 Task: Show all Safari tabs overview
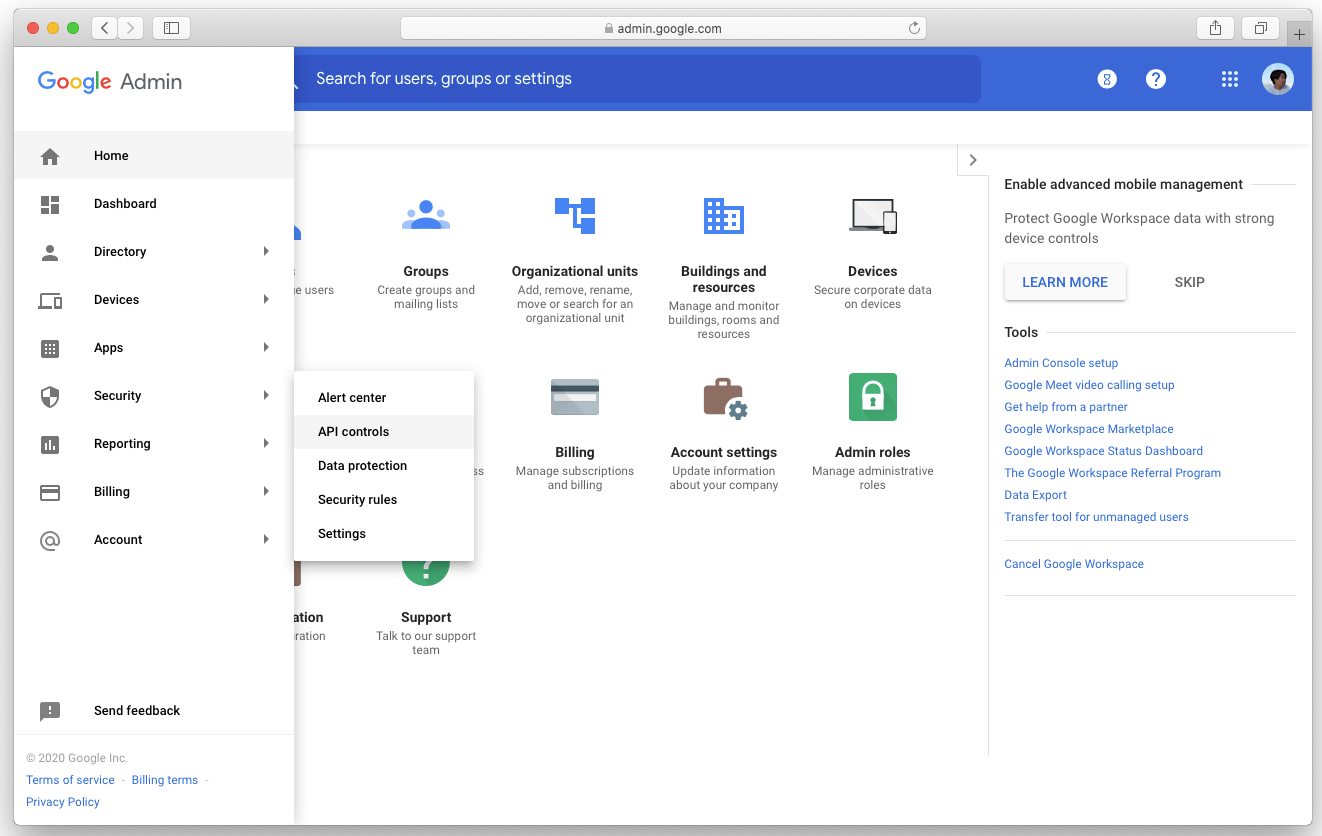point(1261,28)
